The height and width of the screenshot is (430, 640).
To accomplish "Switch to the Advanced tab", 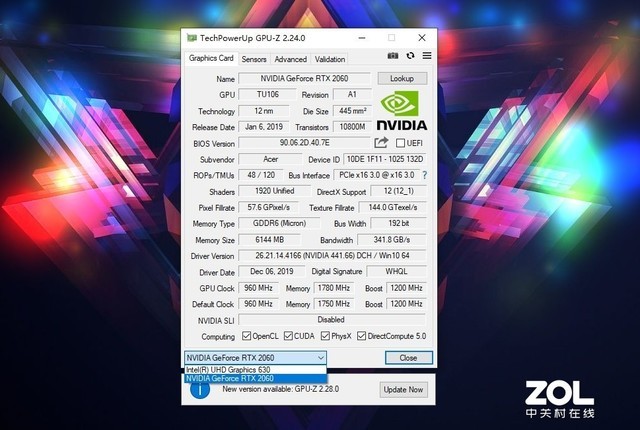I will click(x=290, y=60).
